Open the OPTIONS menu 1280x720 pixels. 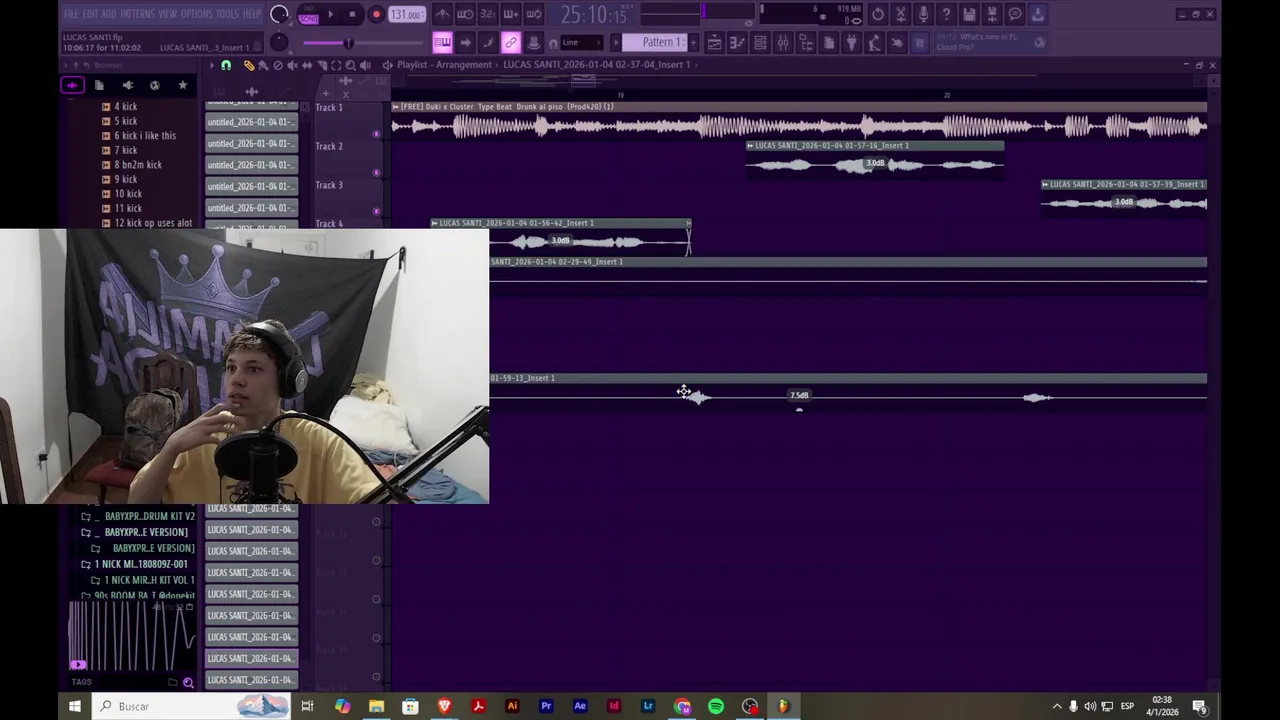click(x=196, y=14)
